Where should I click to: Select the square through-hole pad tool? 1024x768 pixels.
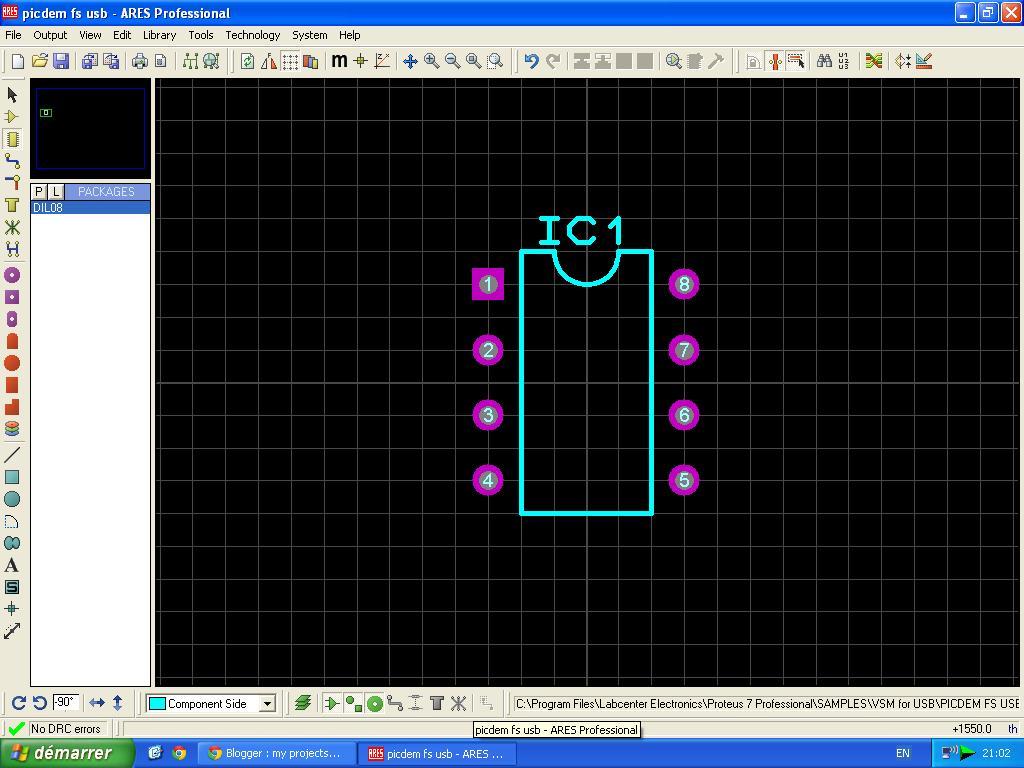12,297
